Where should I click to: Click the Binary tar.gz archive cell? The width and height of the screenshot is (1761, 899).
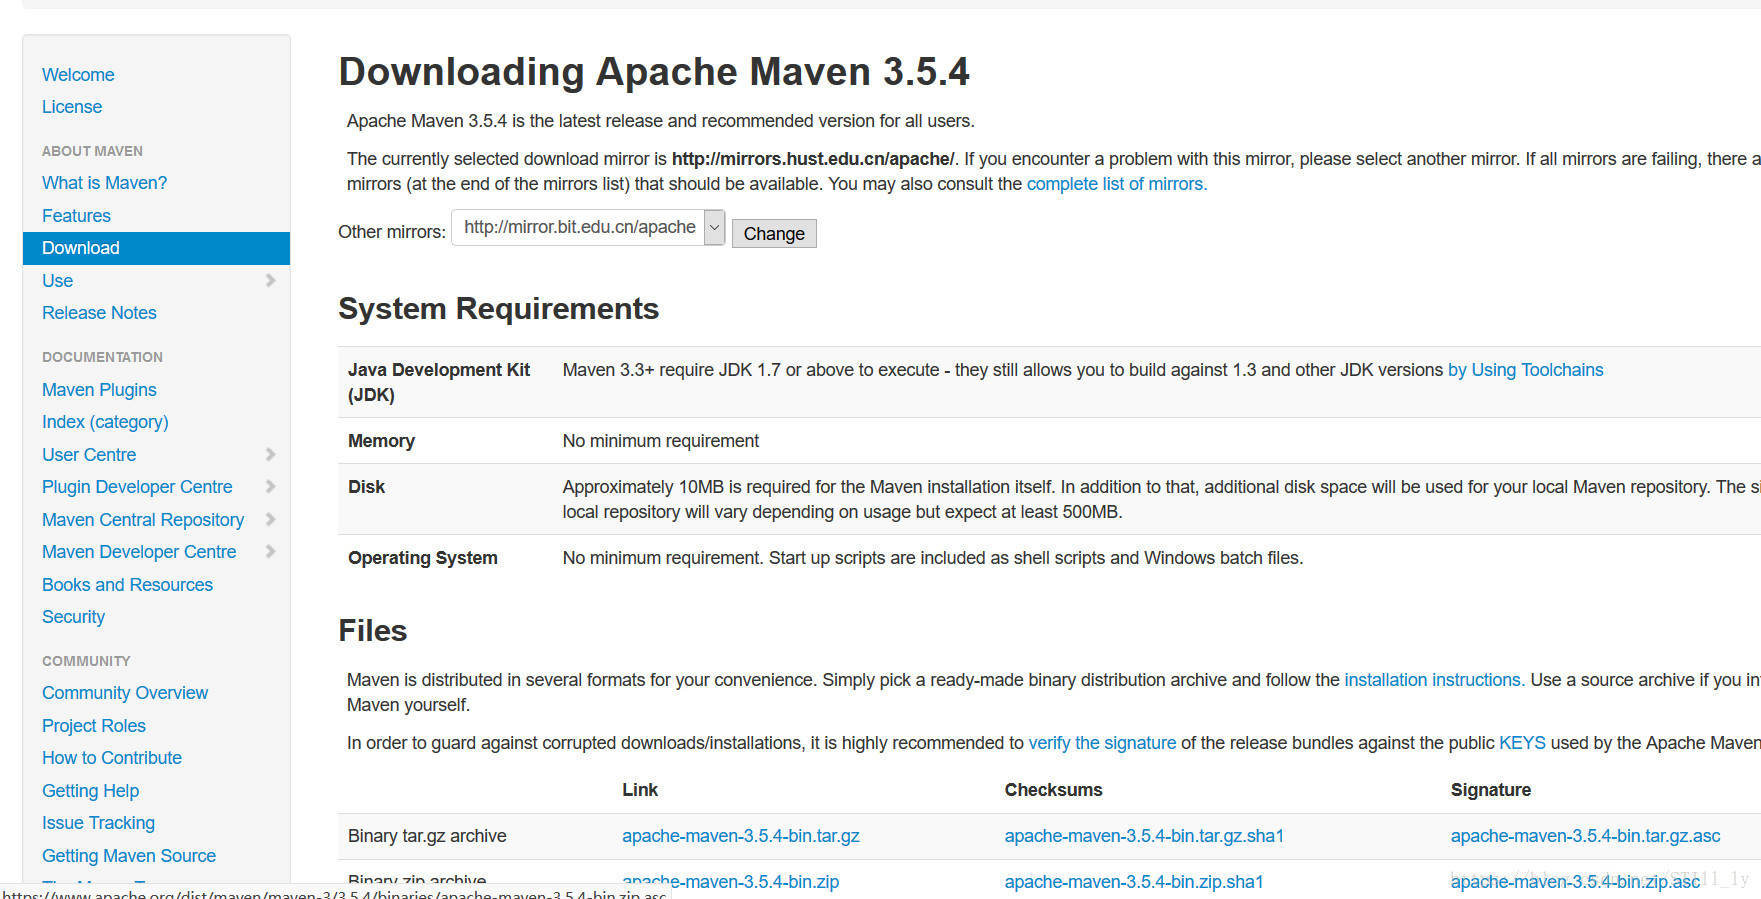427,836
